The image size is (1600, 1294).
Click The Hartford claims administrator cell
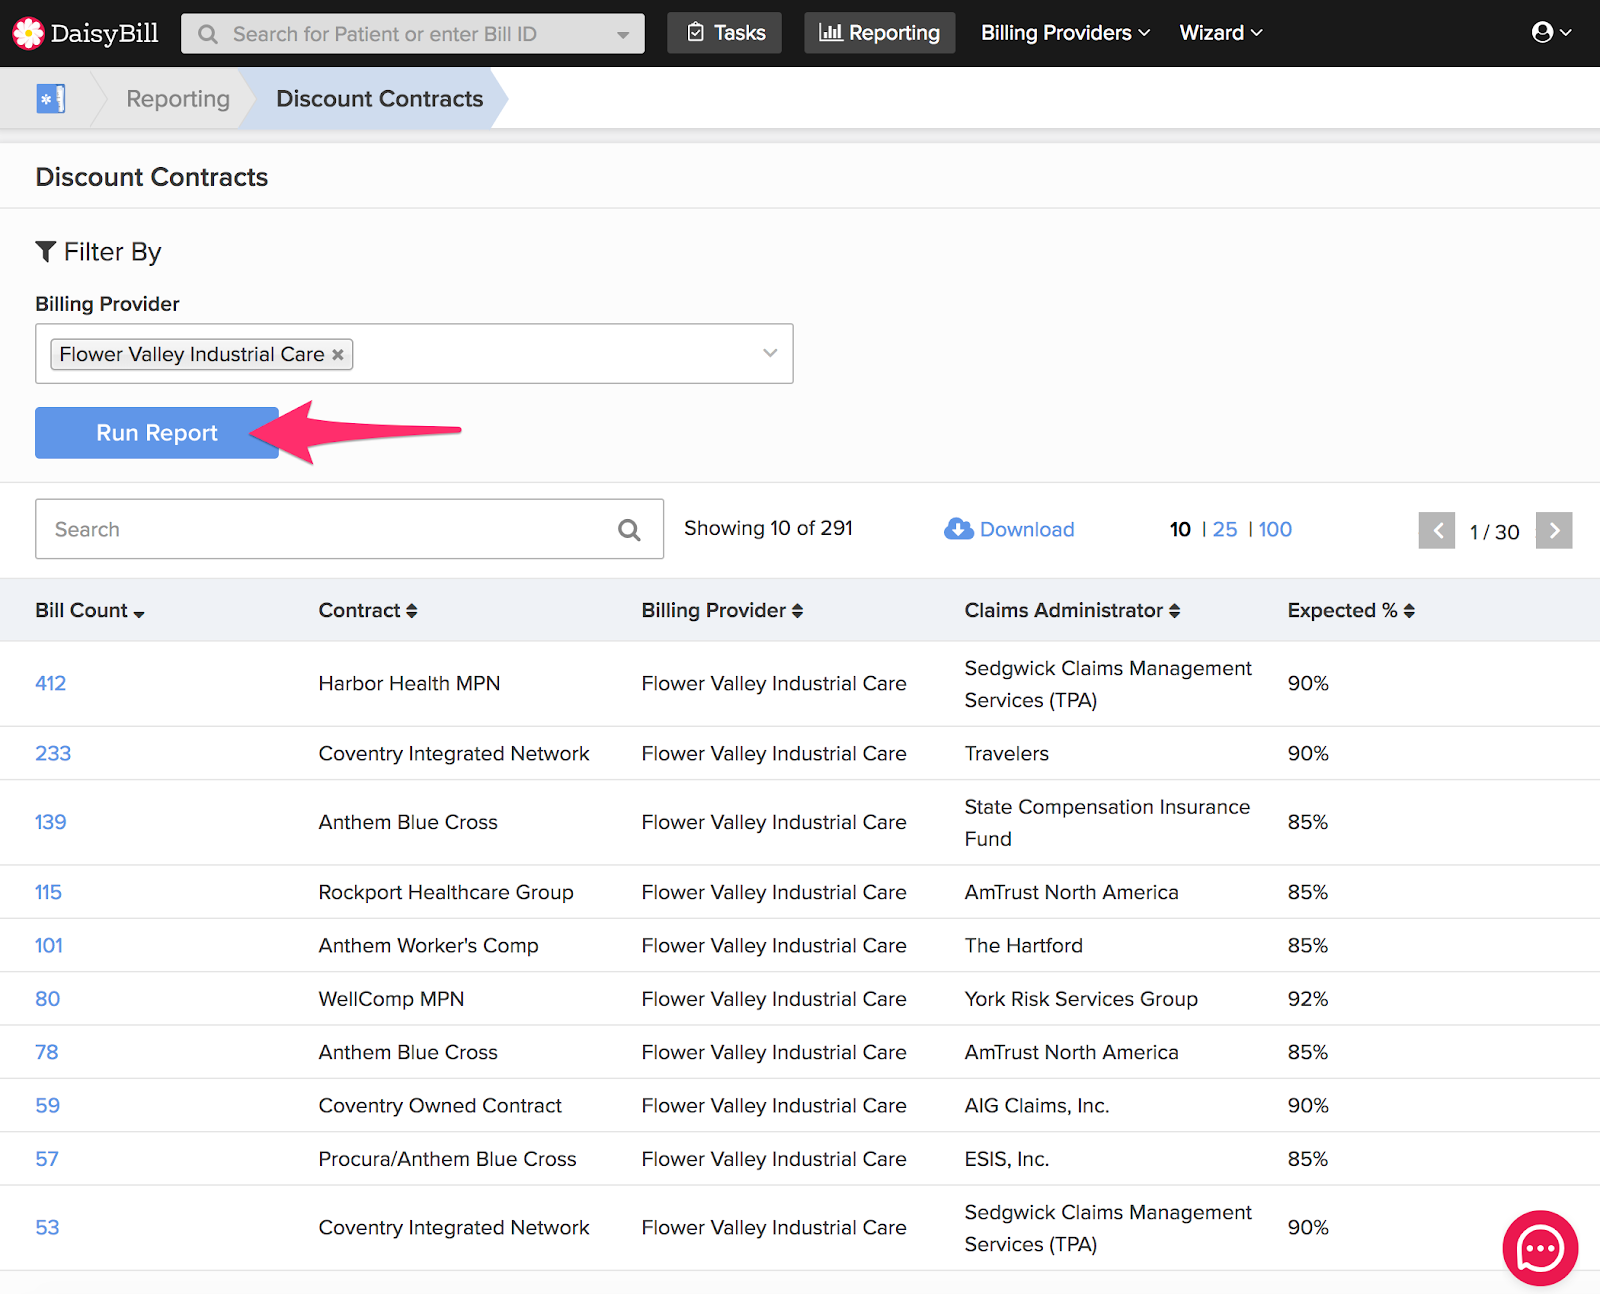[1023, 946]
